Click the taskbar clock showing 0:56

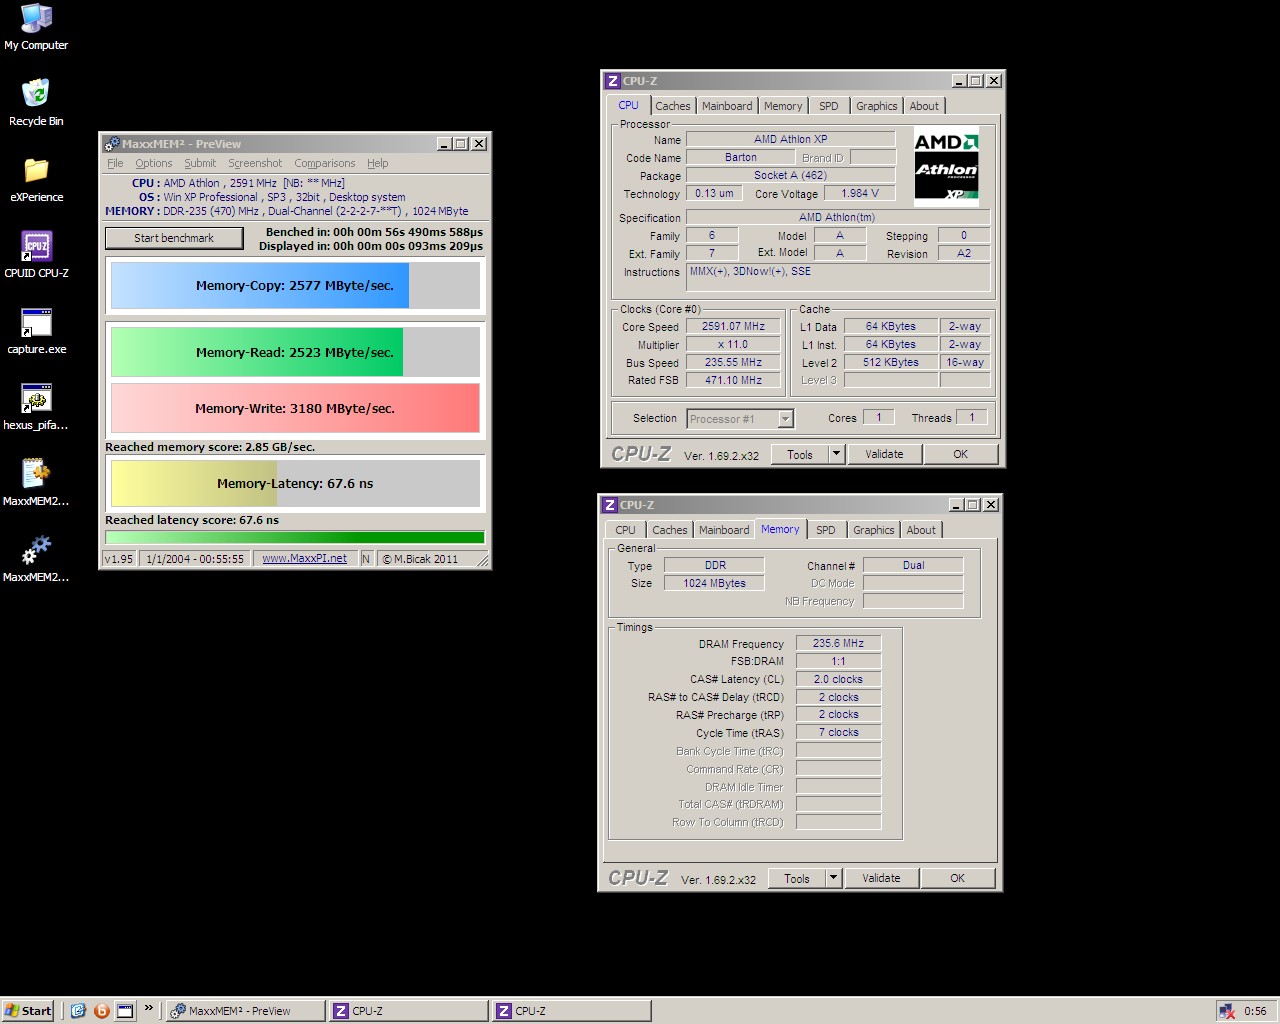click(x=1255, y=1011)
